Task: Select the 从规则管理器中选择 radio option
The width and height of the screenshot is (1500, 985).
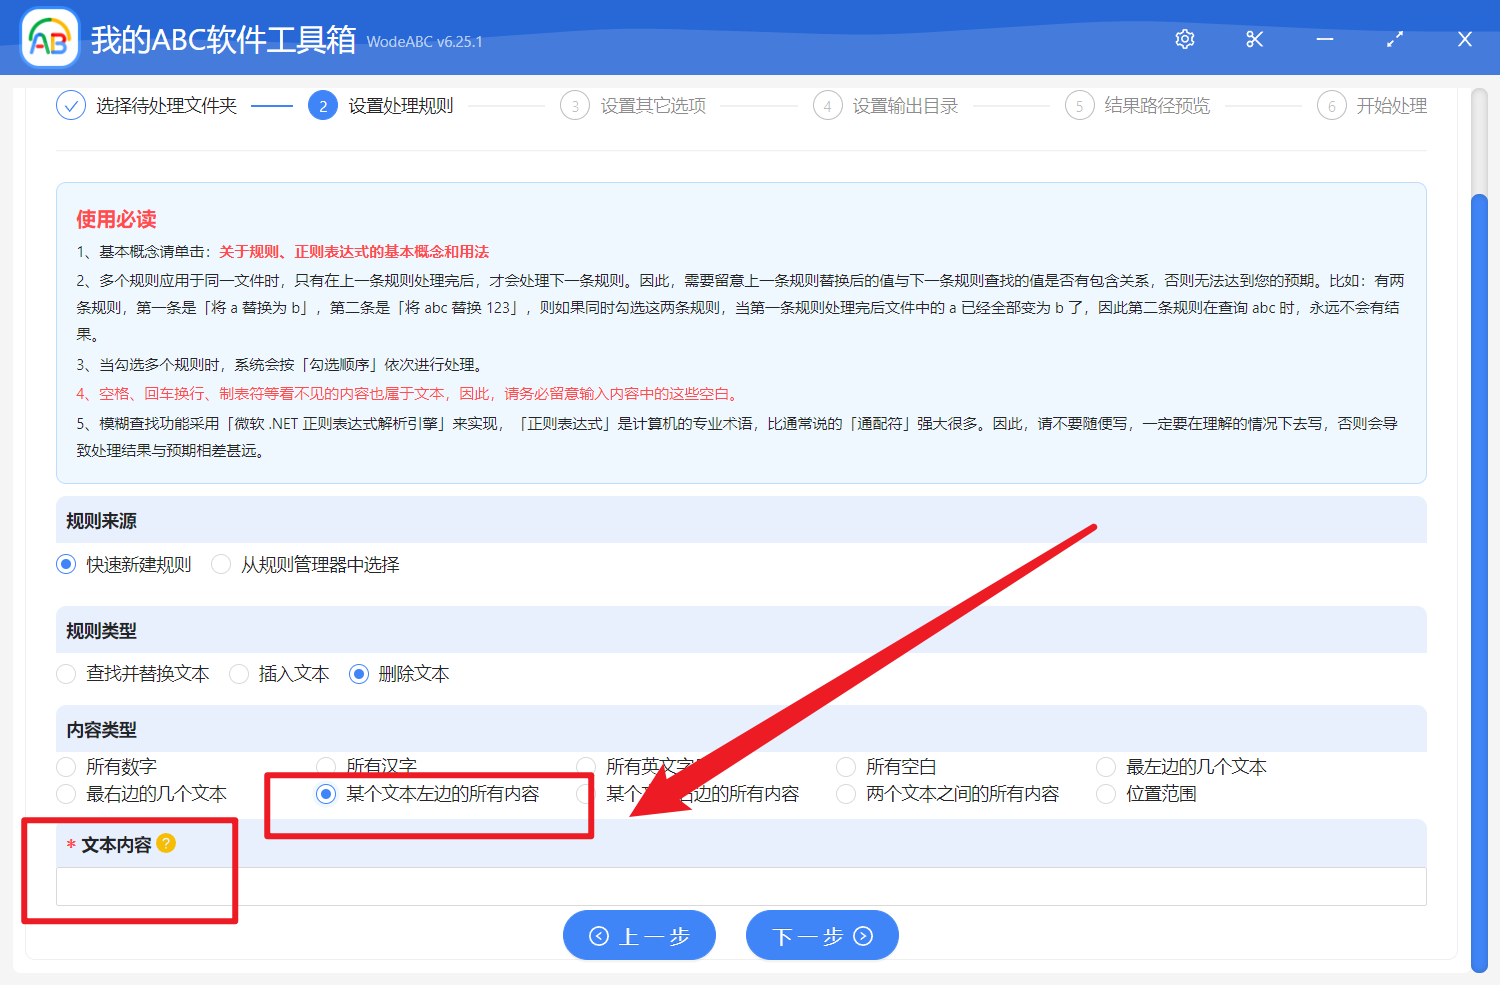Action: 221,564
